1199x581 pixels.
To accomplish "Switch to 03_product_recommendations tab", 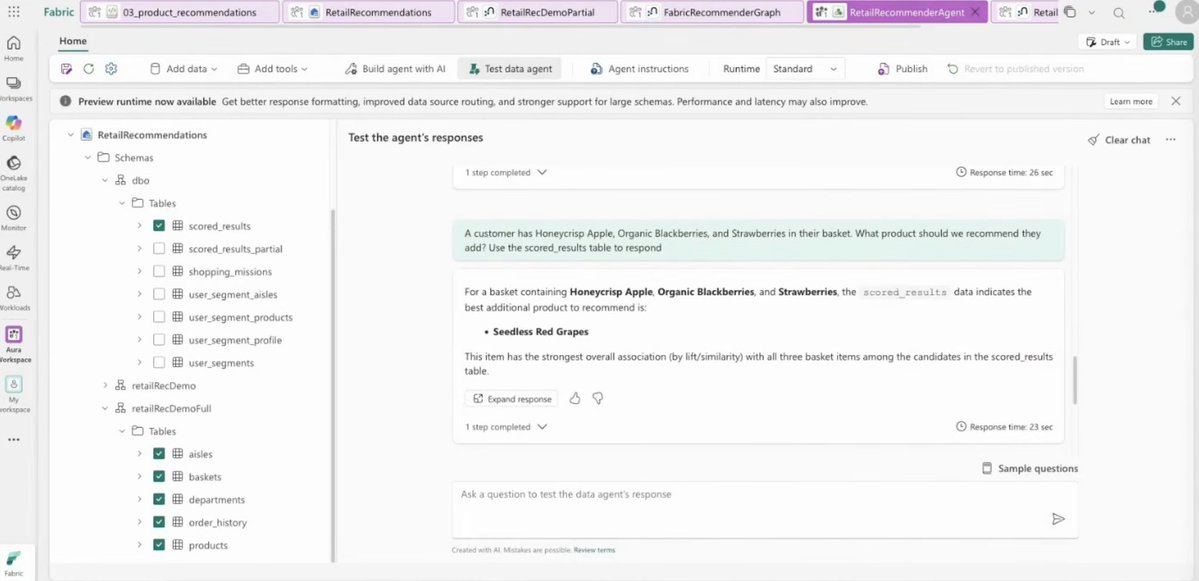I will click(180, 12).
